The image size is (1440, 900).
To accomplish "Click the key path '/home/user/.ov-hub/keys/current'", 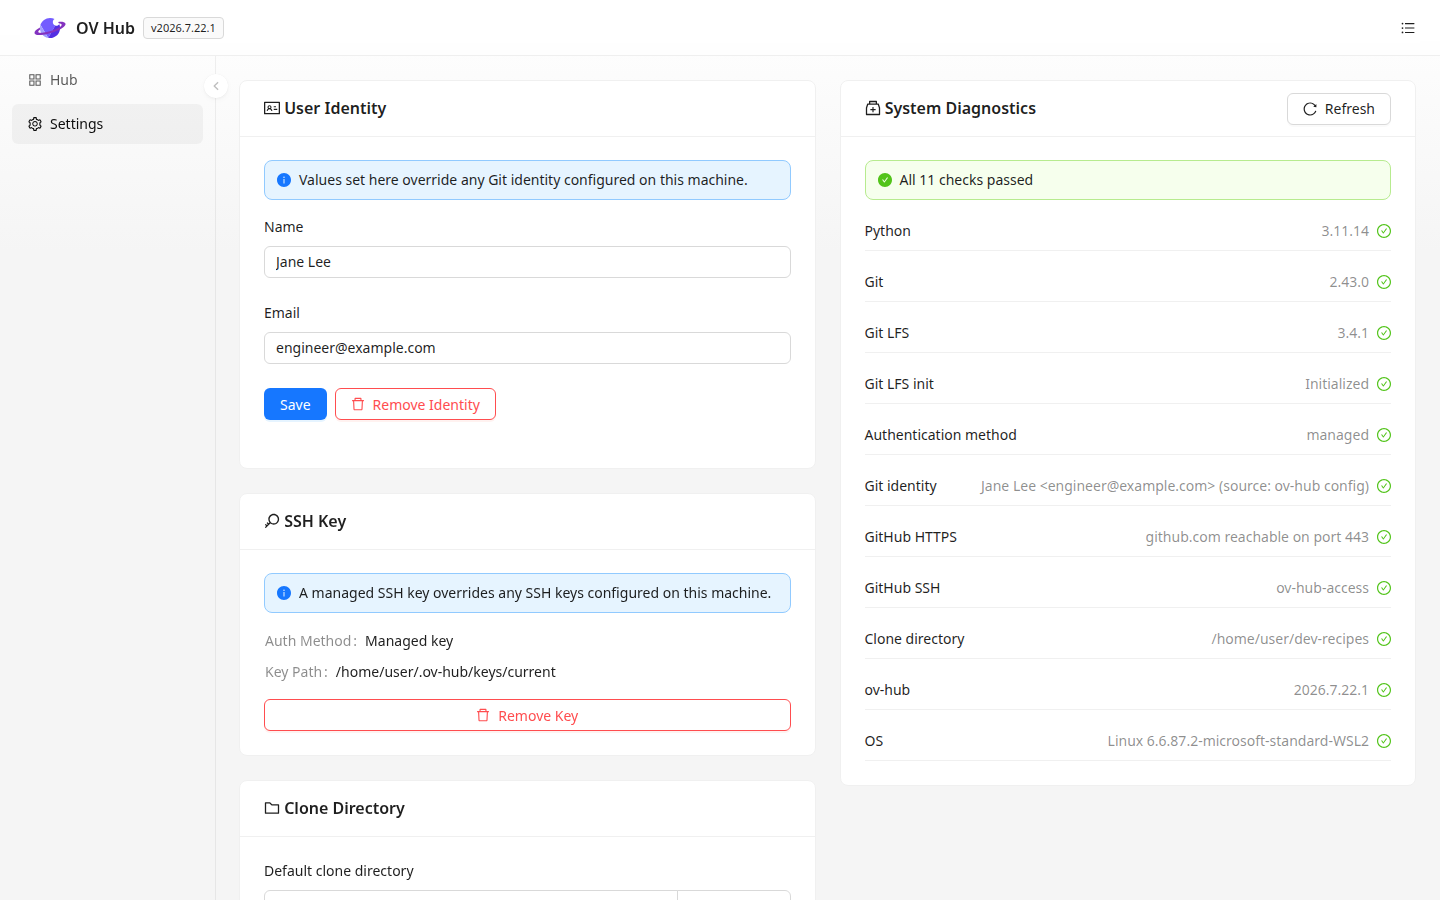I will [x=446, y=672].
